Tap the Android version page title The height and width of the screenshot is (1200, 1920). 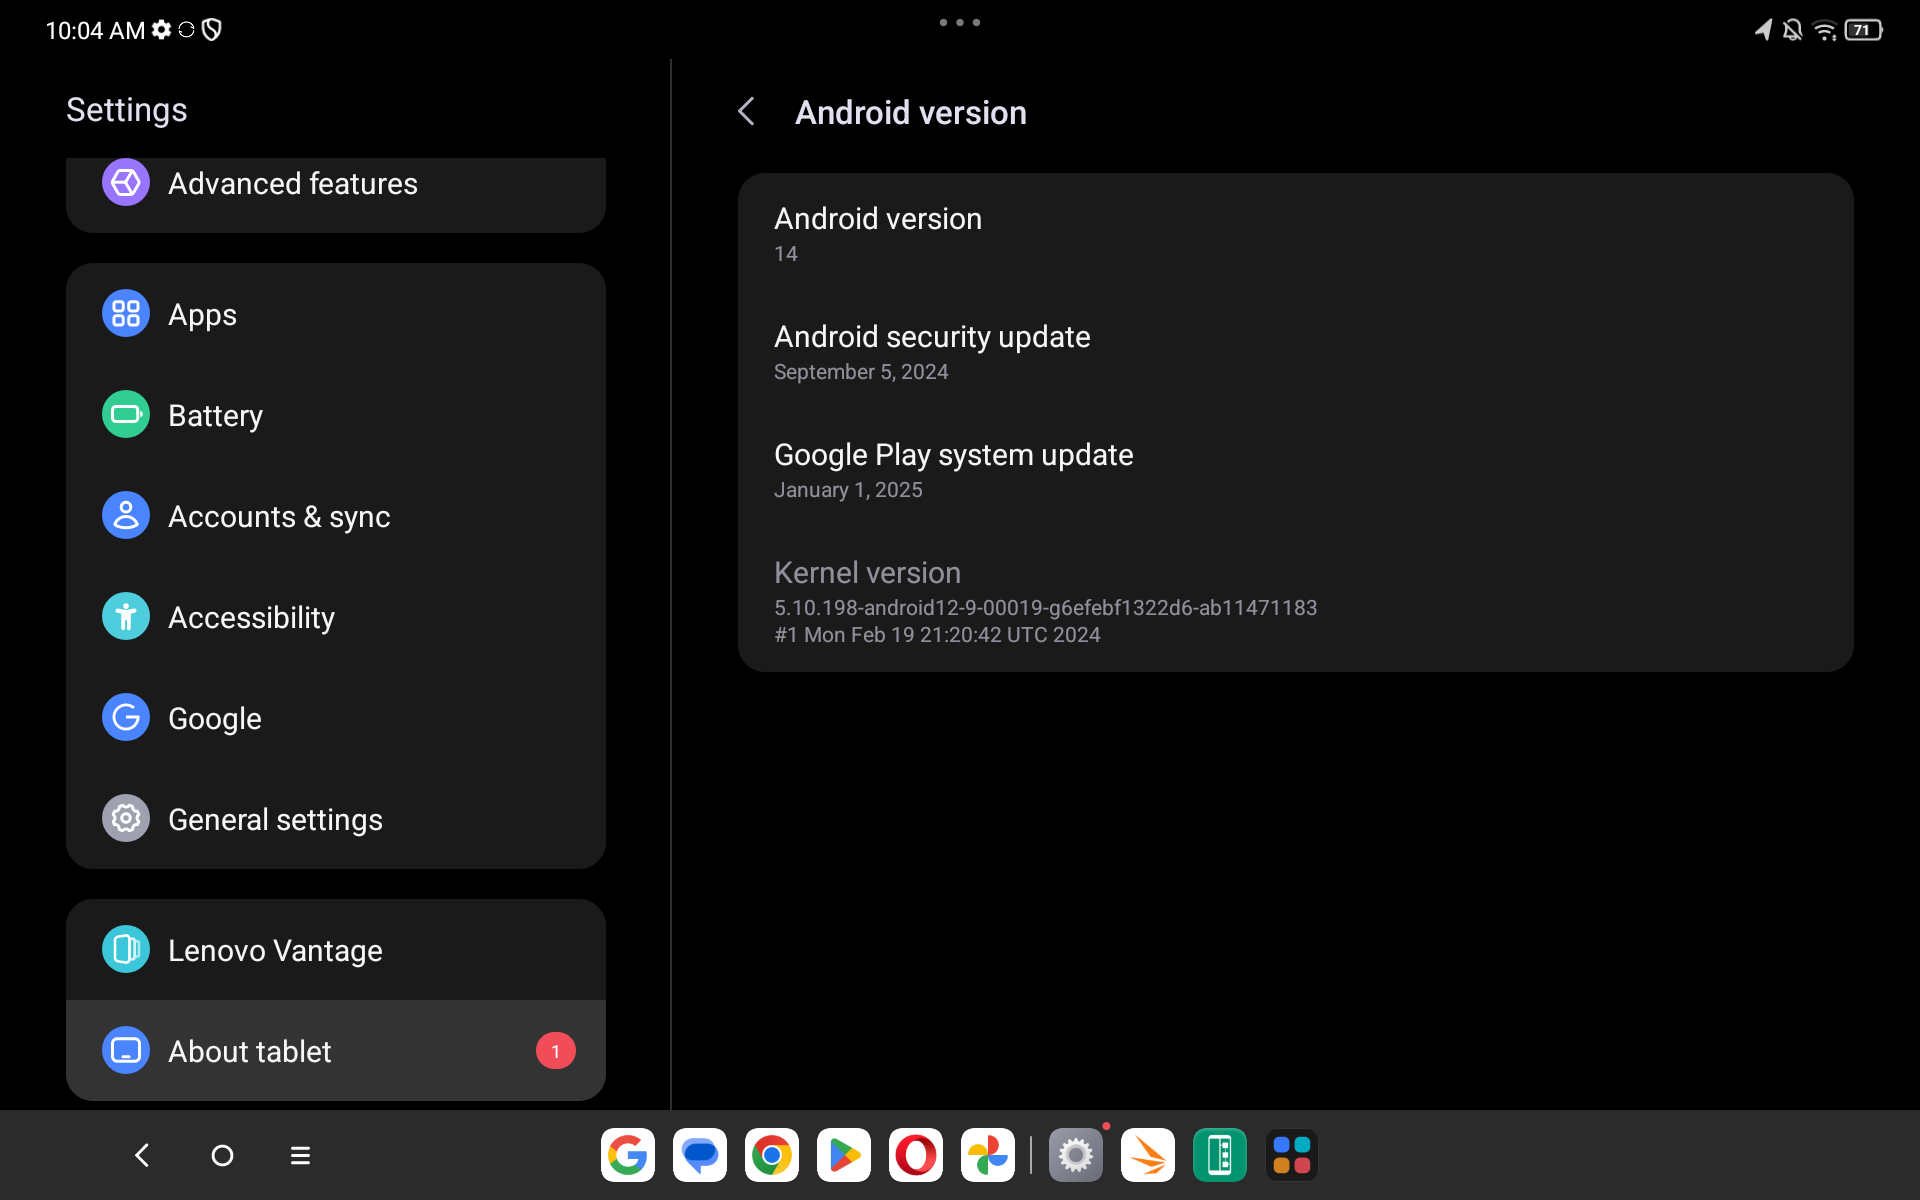pos(911,112)
